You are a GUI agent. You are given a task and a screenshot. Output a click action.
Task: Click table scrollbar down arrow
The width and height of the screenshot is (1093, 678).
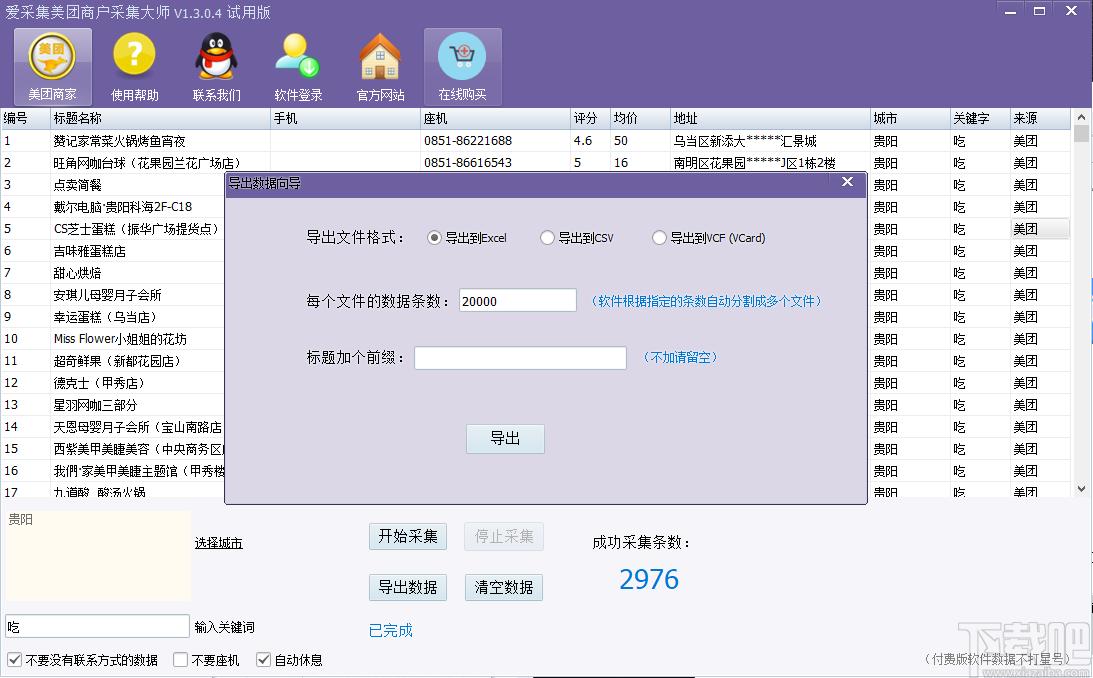click(x=1081, y=489)
